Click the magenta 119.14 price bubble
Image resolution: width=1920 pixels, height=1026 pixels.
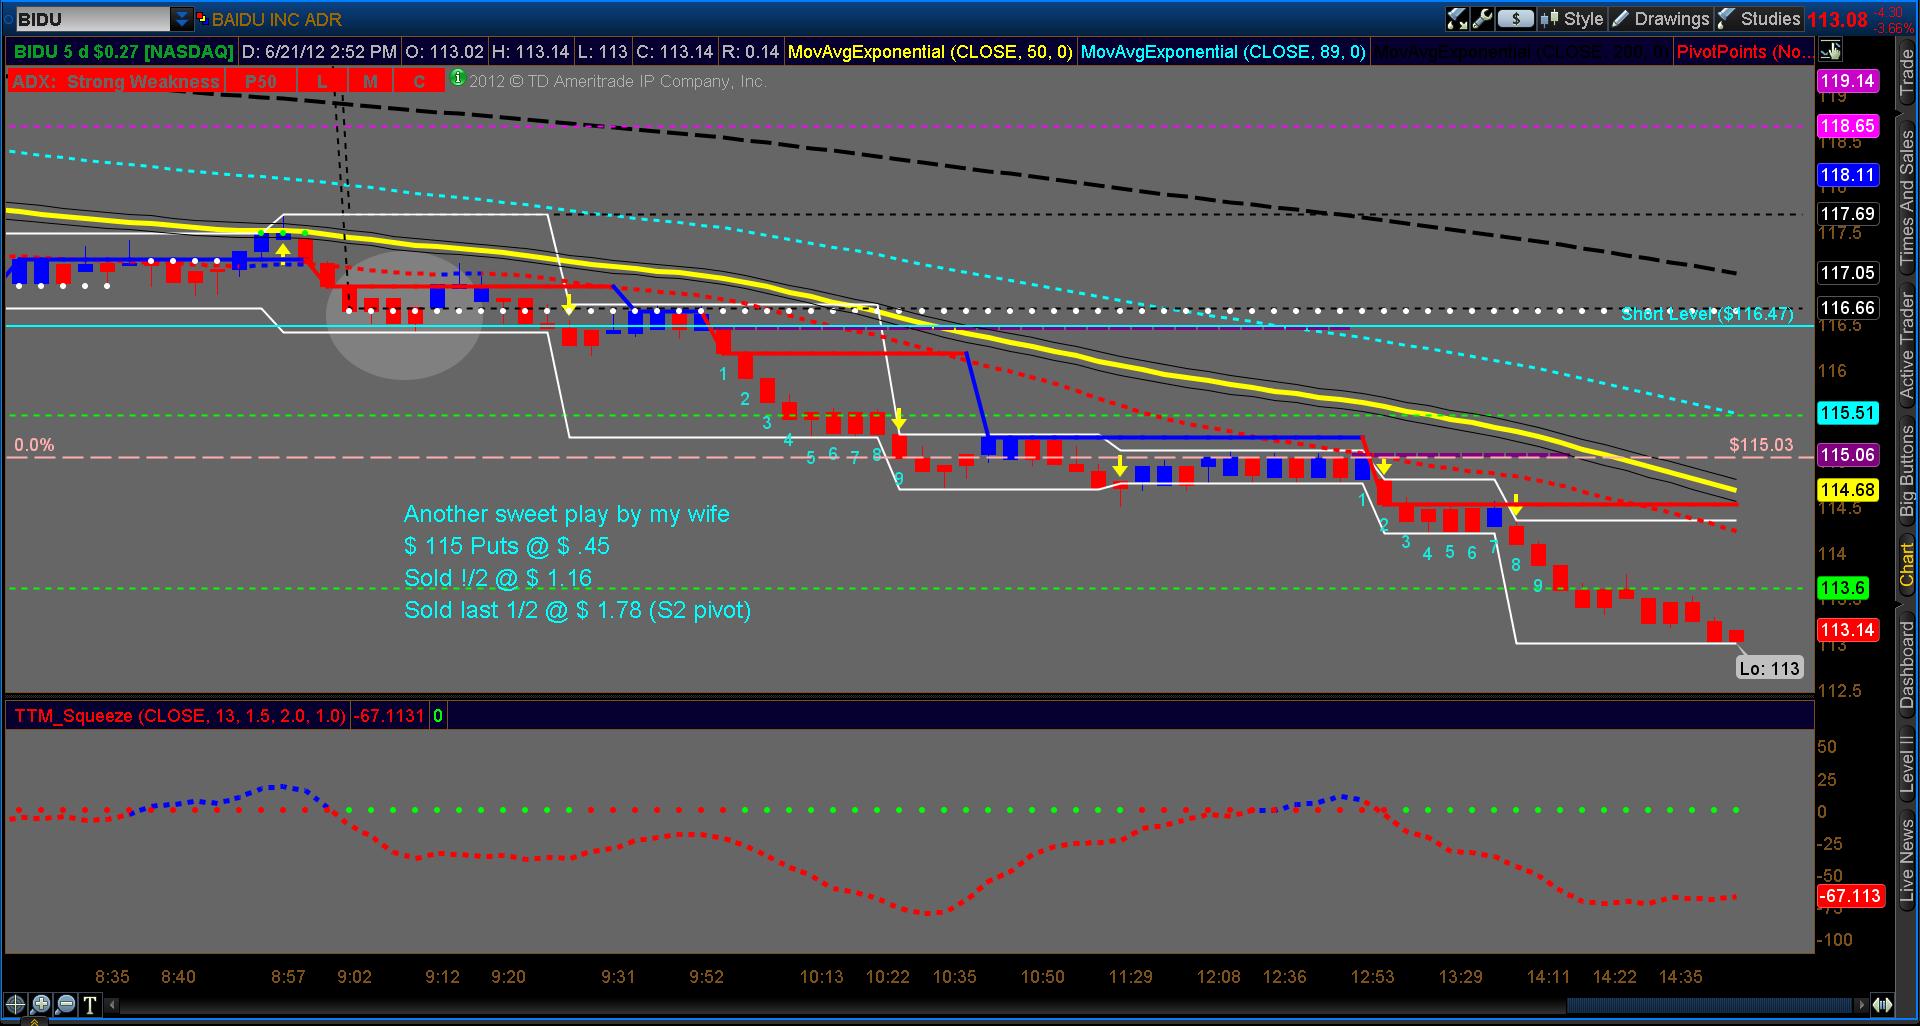pyautogui.click(x=1848, y=81)
